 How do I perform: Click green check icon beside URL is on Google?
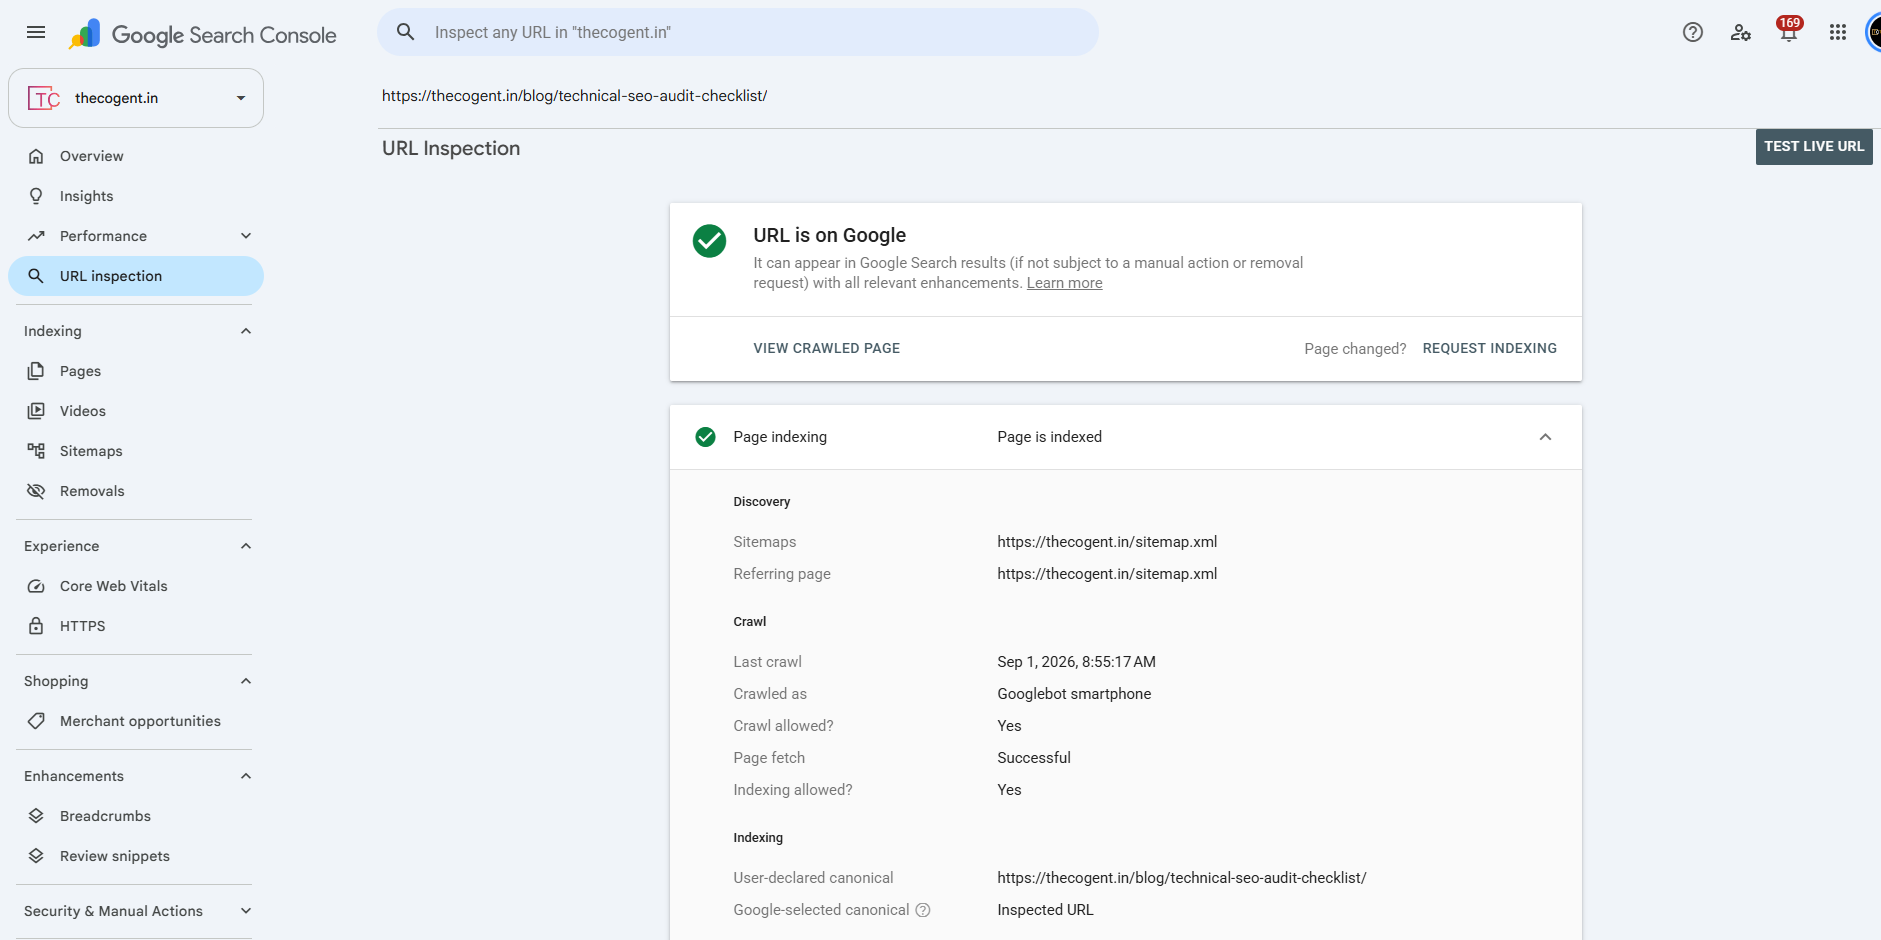(710, 241)
